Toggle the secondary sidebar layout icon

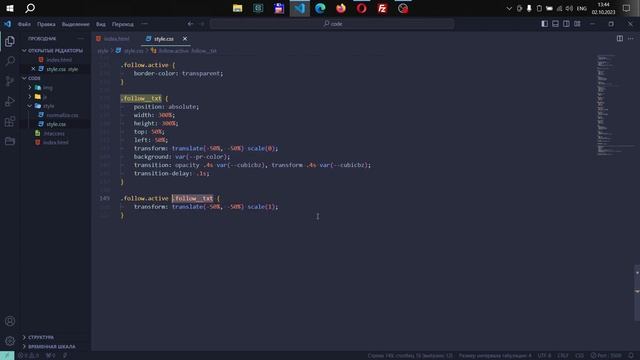coord(566,24)
